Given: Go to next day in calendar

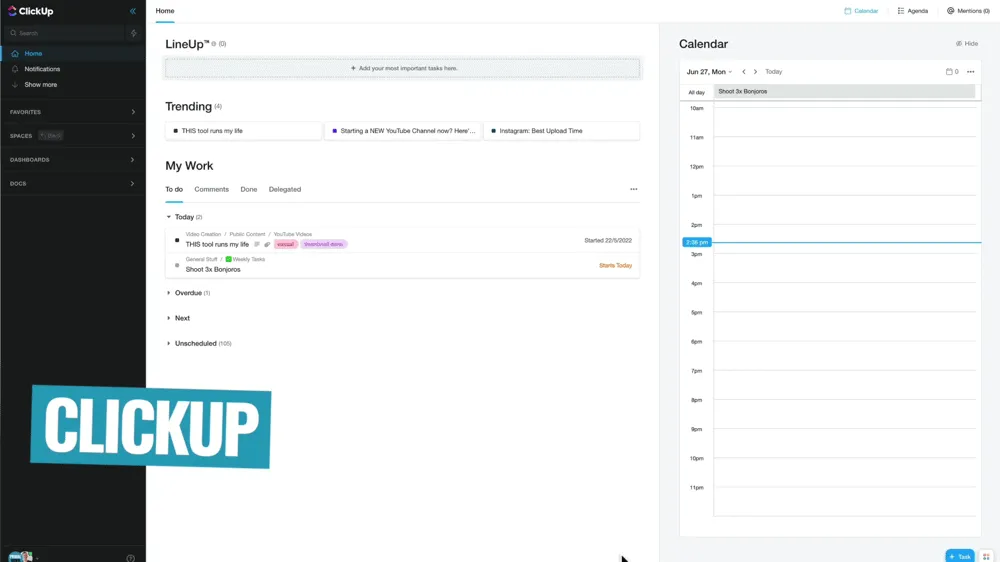Looking at the screenshot, I should pyautogui.click(x=755, y=72).
